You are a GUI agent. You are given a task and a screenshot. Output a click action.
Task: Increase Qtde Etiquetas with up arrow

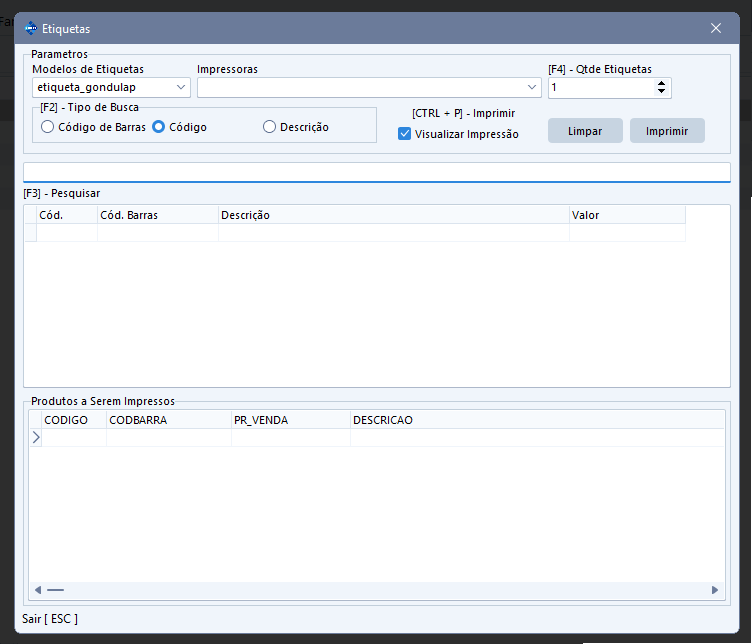(x=662, y=83)
